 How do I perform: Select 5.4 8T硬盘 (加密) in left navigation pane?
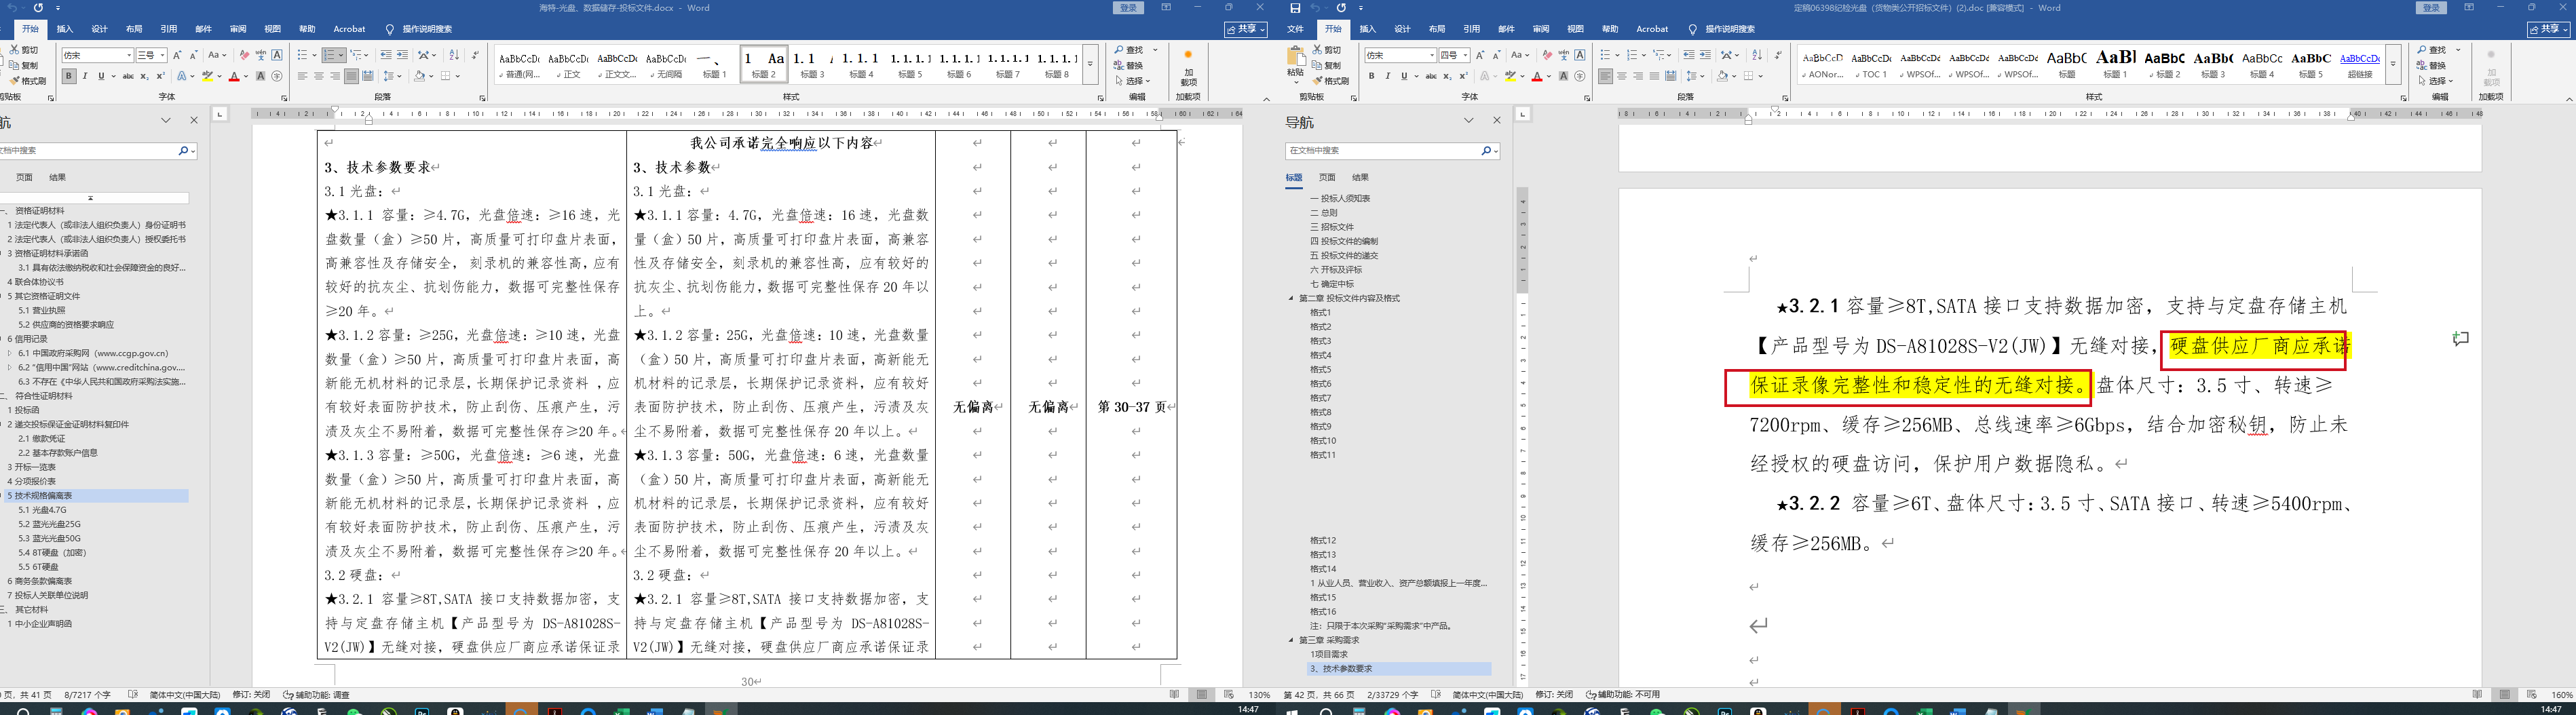[x=53, y=552]
